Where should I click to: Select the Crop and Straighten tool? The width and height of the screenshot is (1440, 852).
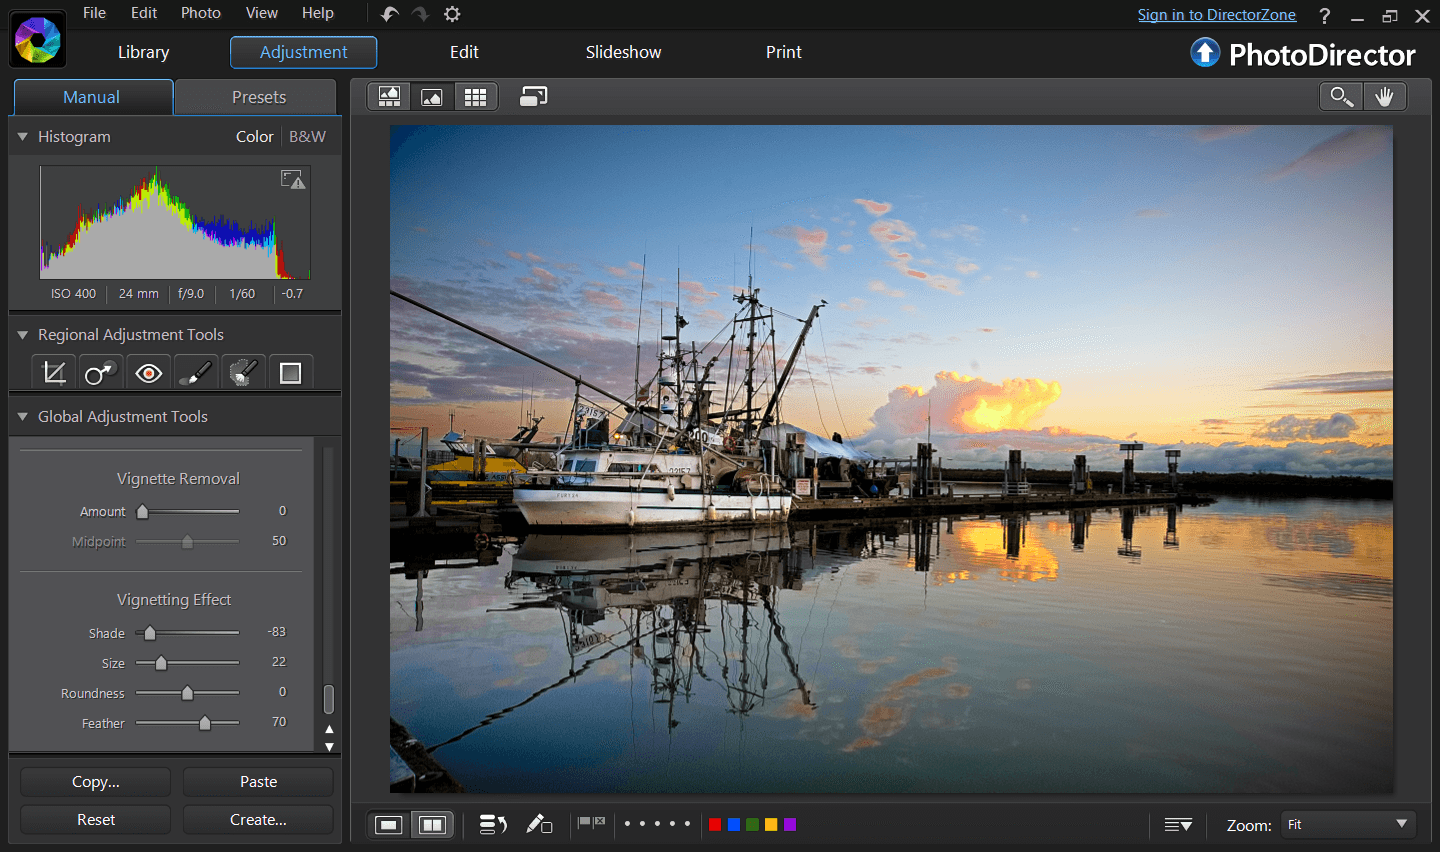(x=54, y=373)
